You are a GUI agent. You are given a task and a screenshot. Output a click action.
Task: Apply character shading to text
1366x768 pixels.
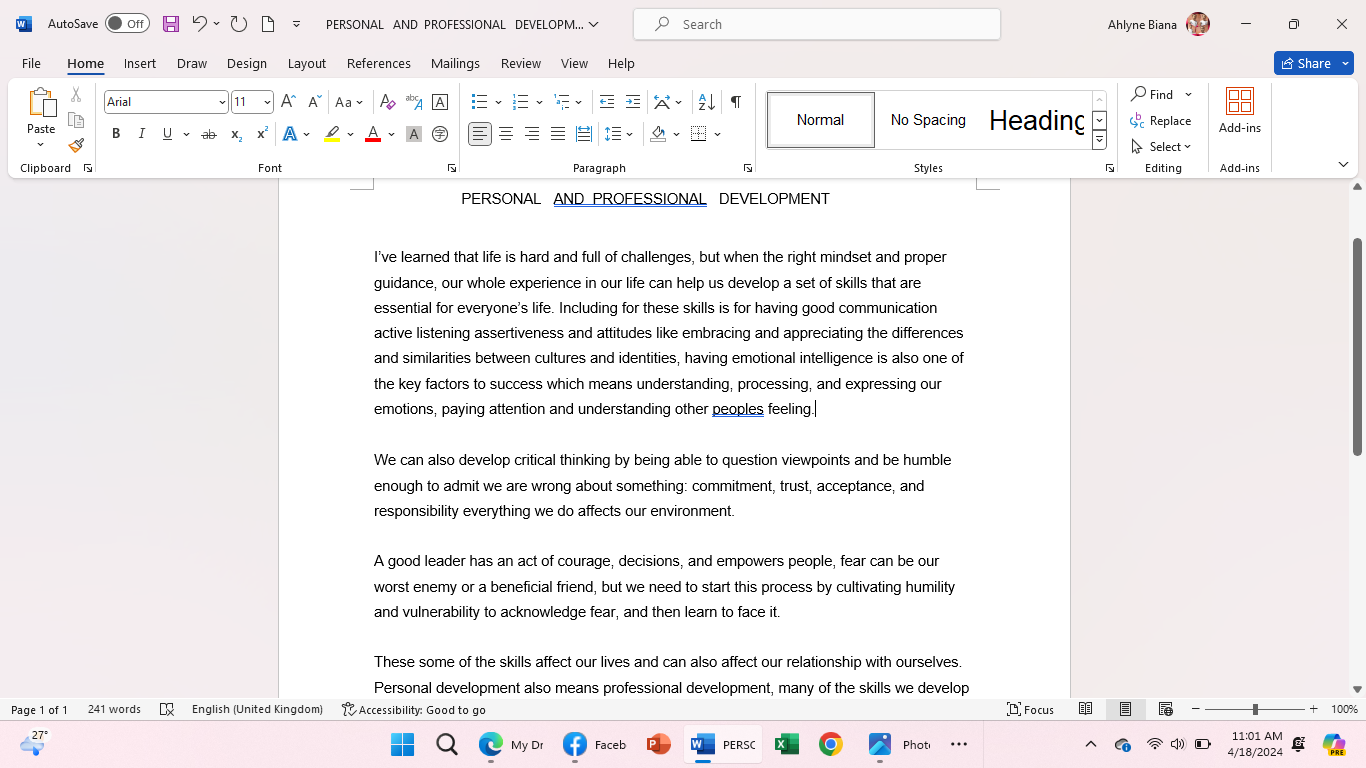tap(414, 134)
